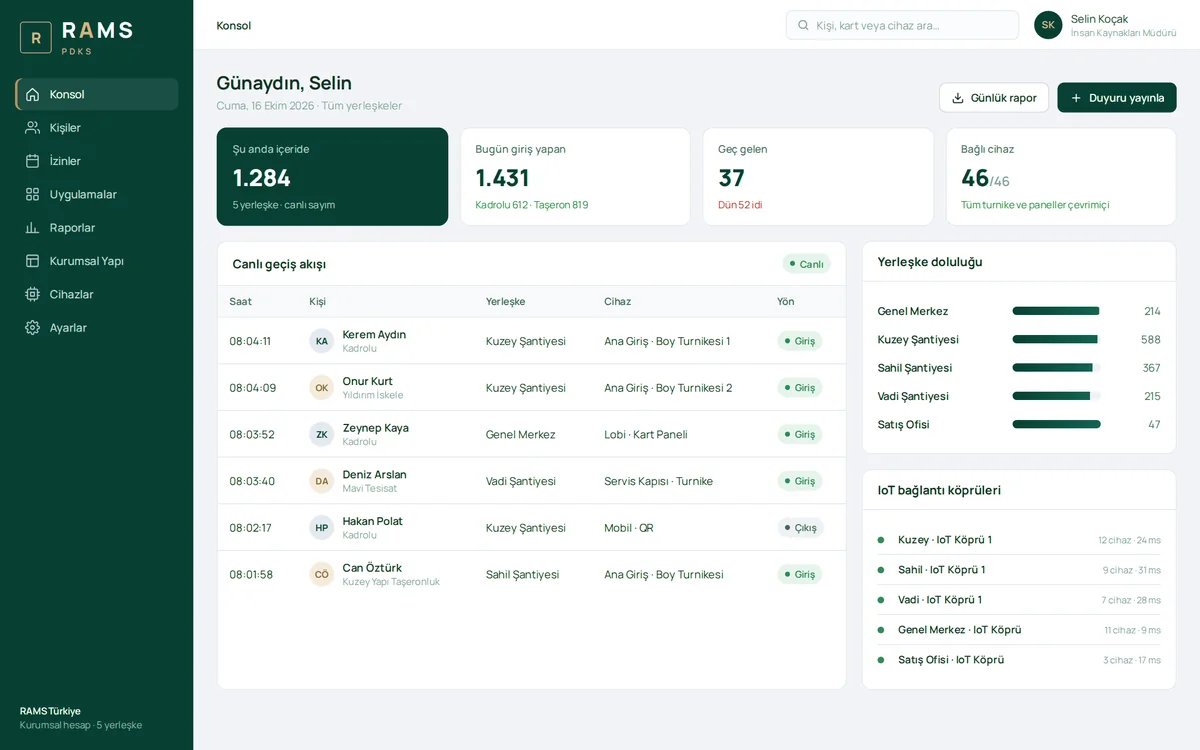Click the status dot for Satış Ofisi IoT Köprü
The height and width of the screenshot is (750, 1200).
[881, 660]
